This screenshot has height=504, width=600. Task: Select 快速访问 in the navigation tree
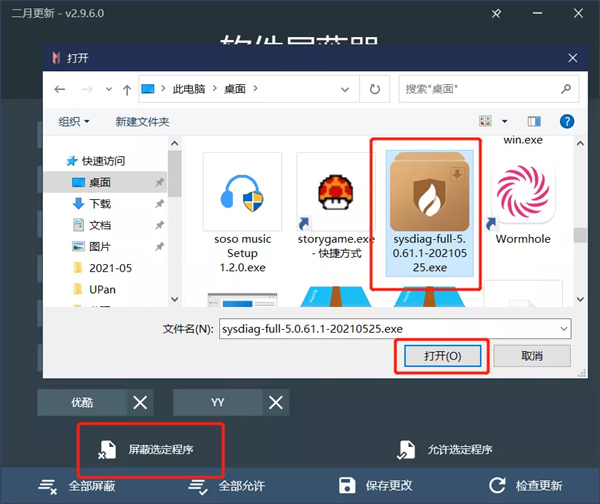(x=96, y=161)
